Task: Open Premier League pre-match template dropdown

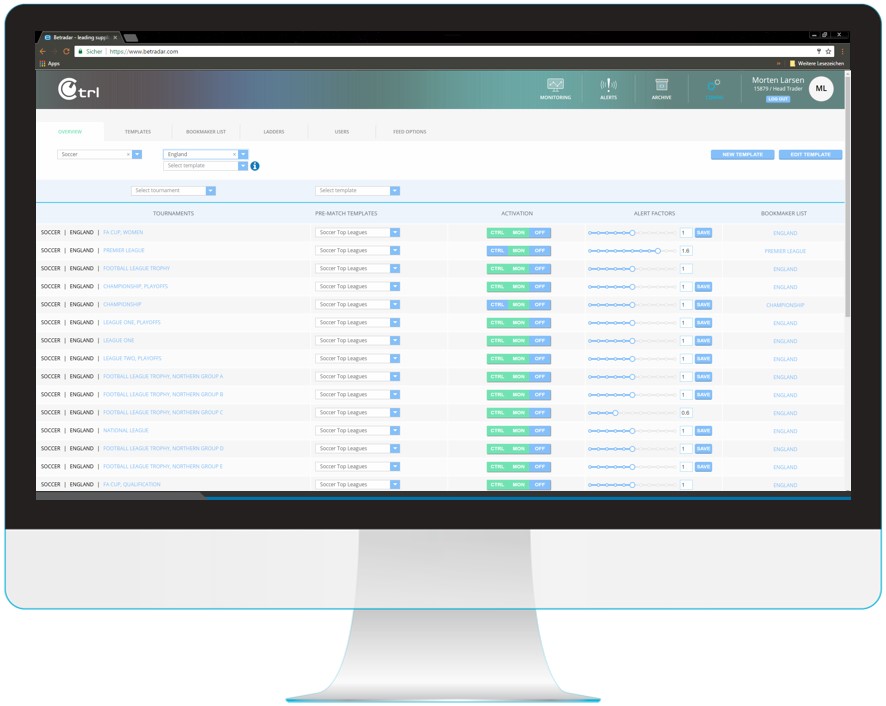Action: [x=395, y=251]
